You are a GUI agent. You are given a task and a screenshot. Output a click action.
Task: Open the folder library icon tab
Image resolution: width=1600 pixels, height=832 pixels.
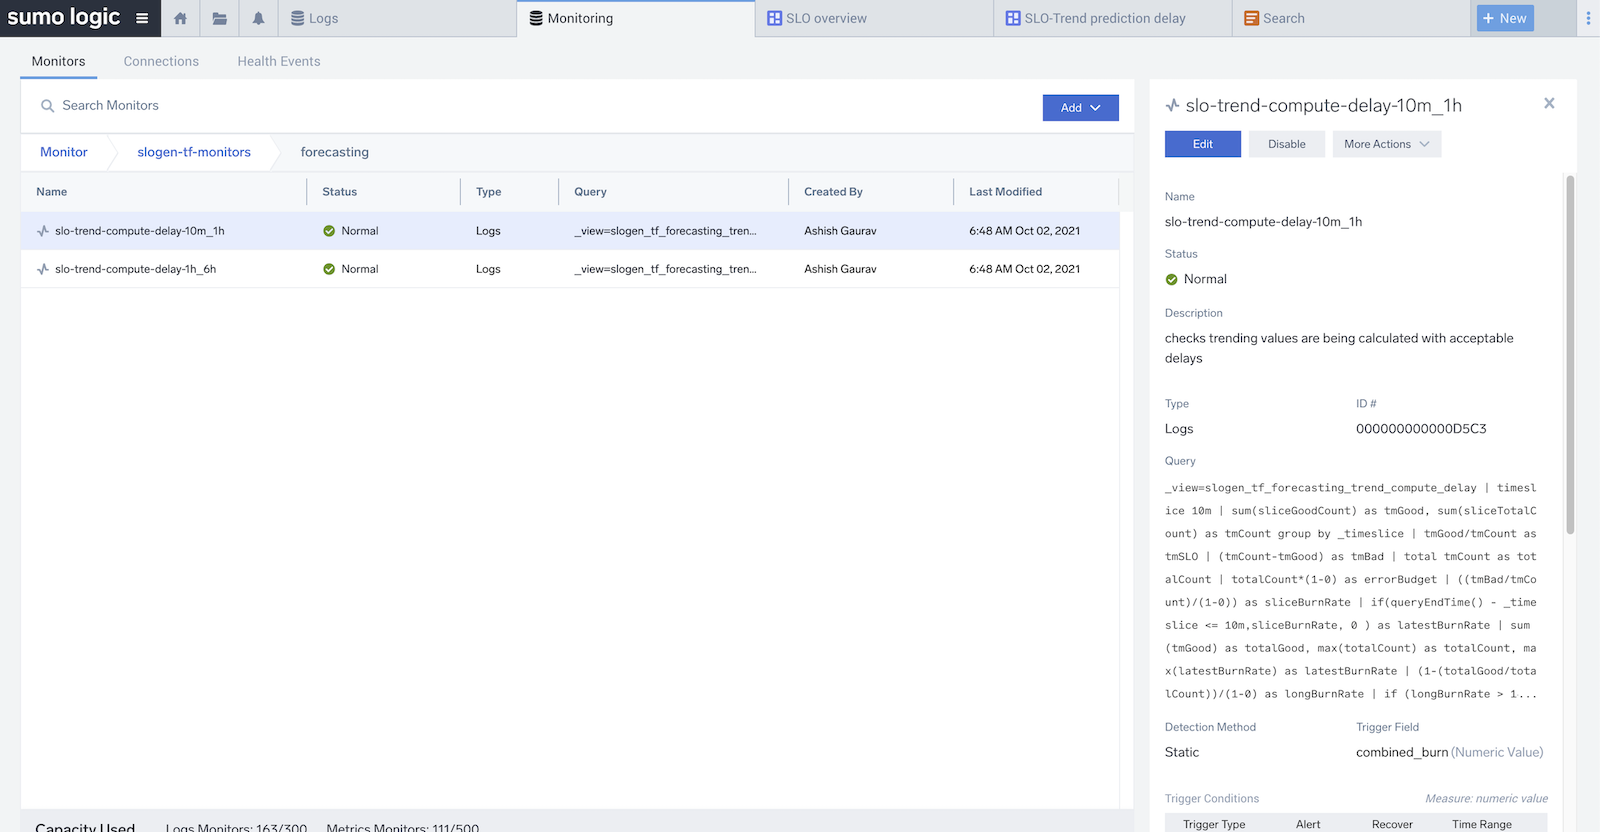click(219, 18)
